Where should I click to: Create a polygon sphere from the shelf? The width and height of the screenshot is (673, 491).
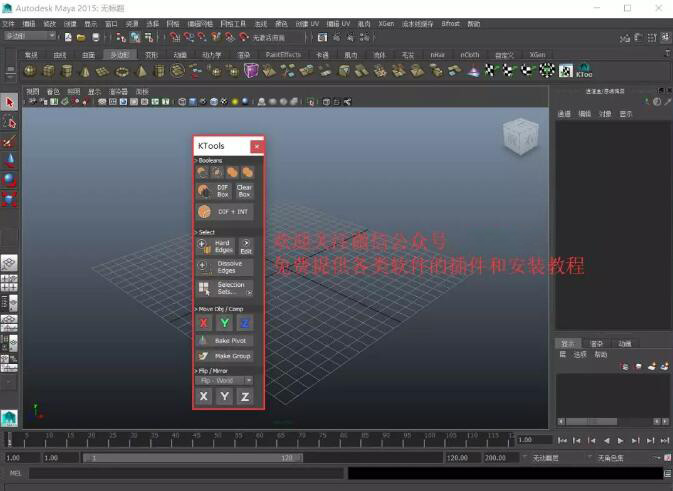point(30,71)
